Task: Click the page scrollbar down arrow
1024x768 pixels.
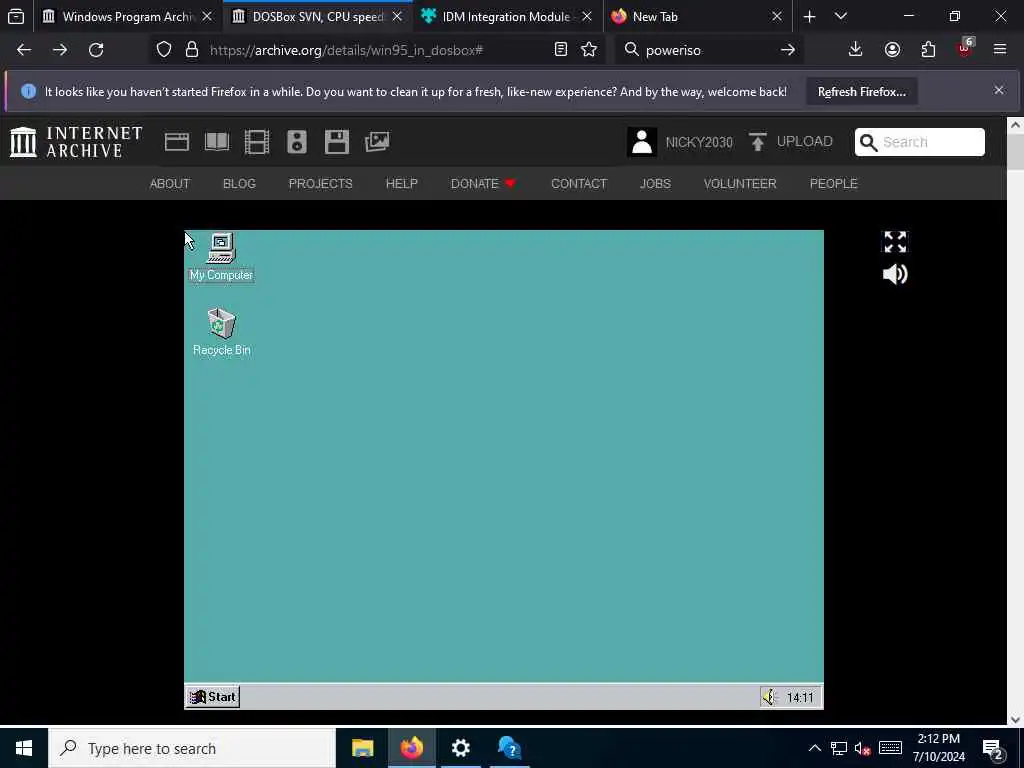Action: point(1015,719)
